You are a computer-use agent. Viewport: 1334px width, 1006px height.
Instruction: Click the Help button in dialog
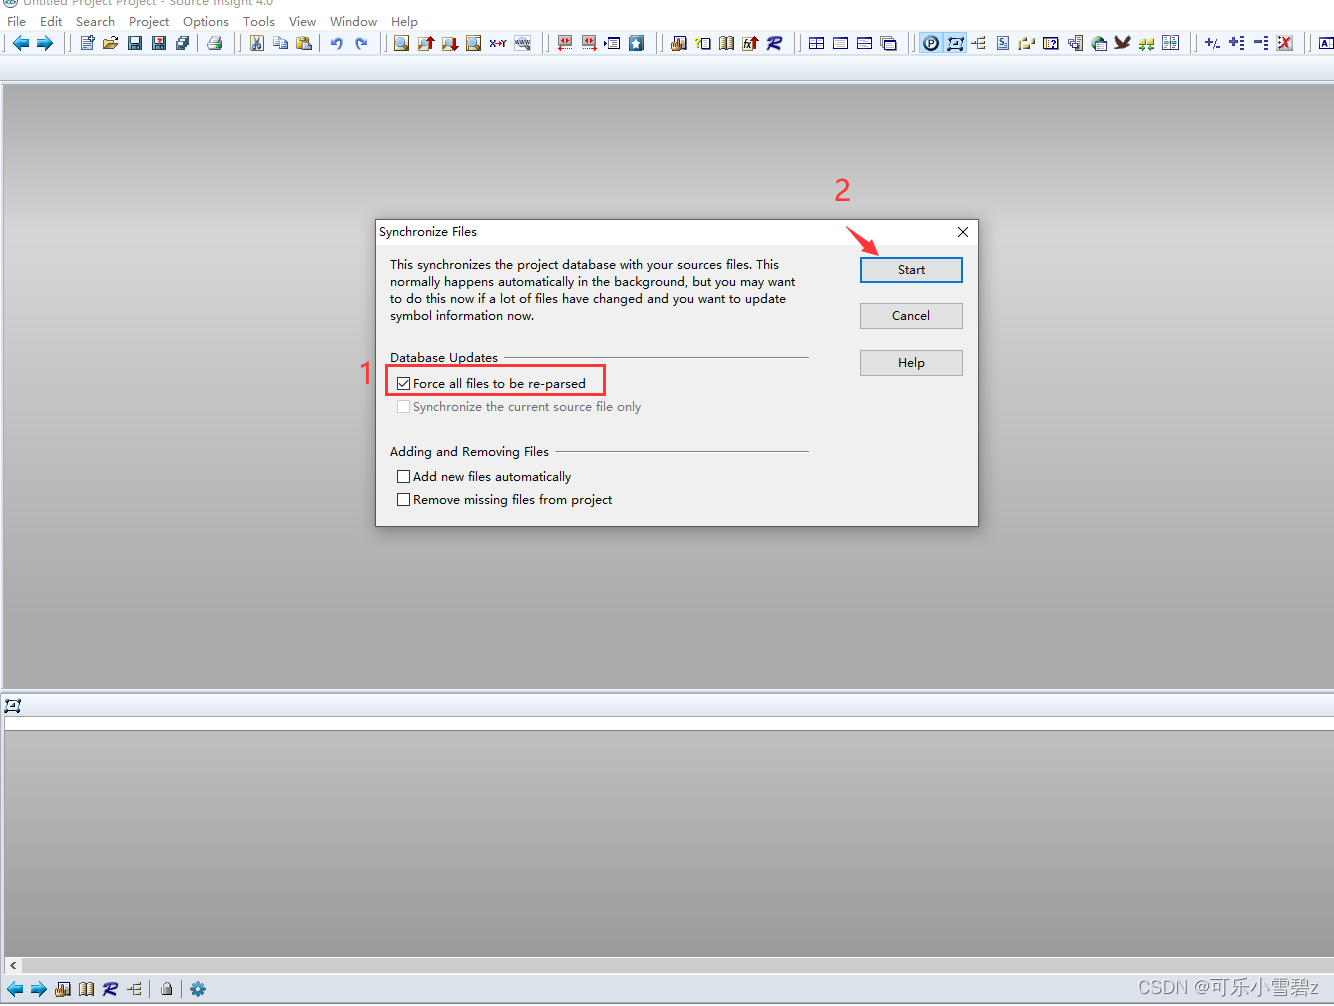coord(911,363)
